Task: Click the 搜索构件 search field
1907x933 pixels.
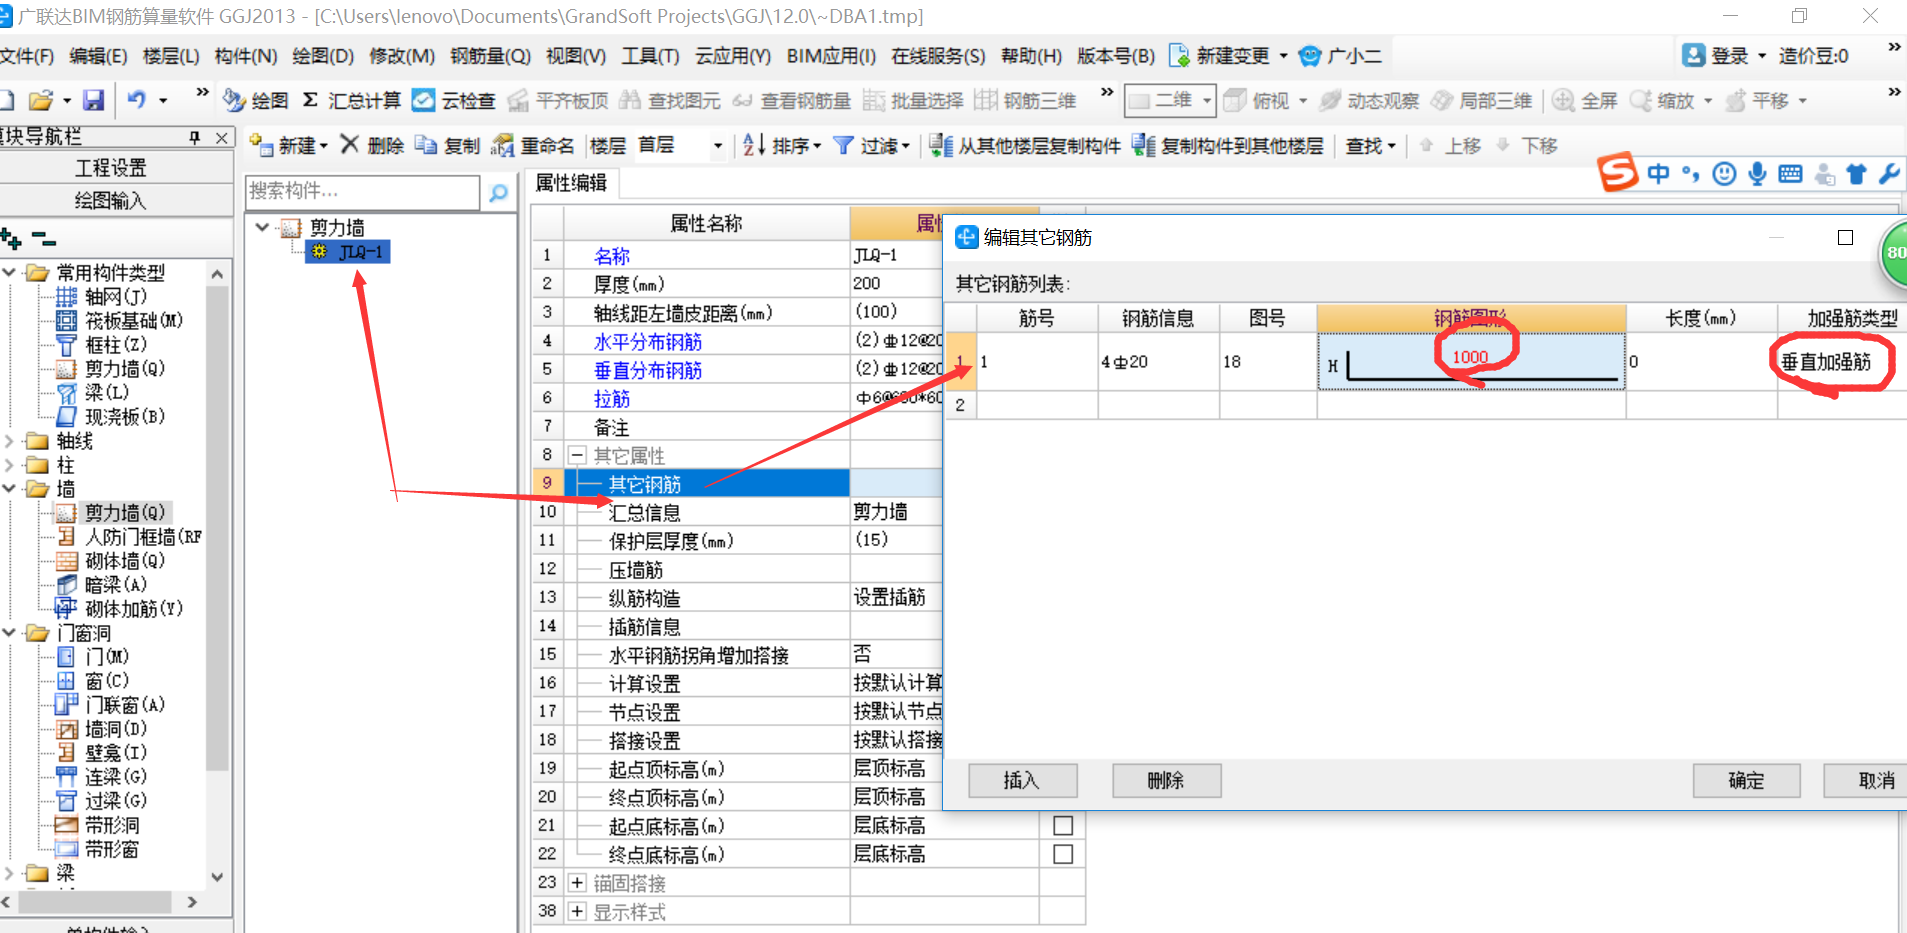Action: point(362,191)
